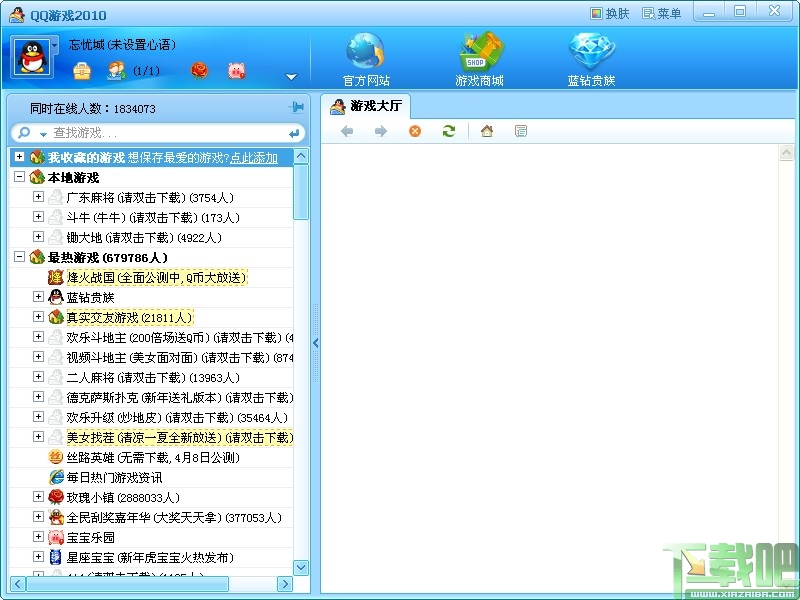
Task: Submit the game search with the enter arrow
Action: [294, 134]
